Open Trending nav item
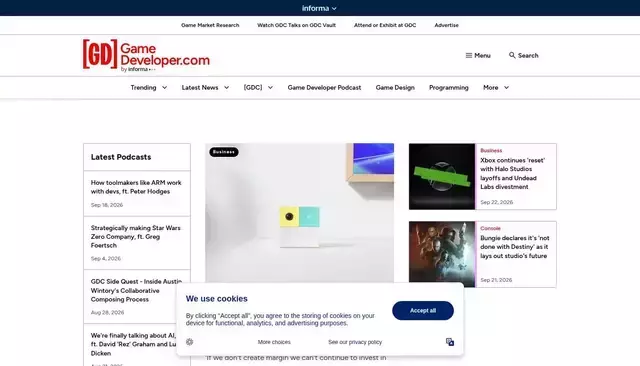640x366 pixels. pos(143,87)
